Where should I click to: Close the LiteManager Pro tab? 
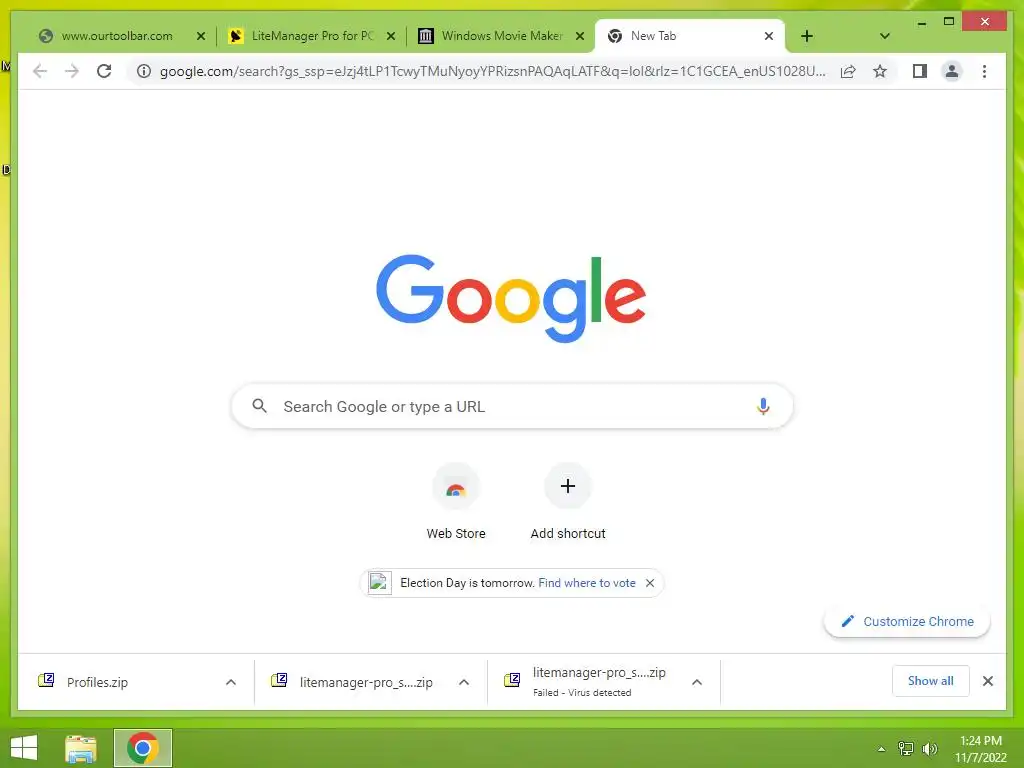[391, 36]
